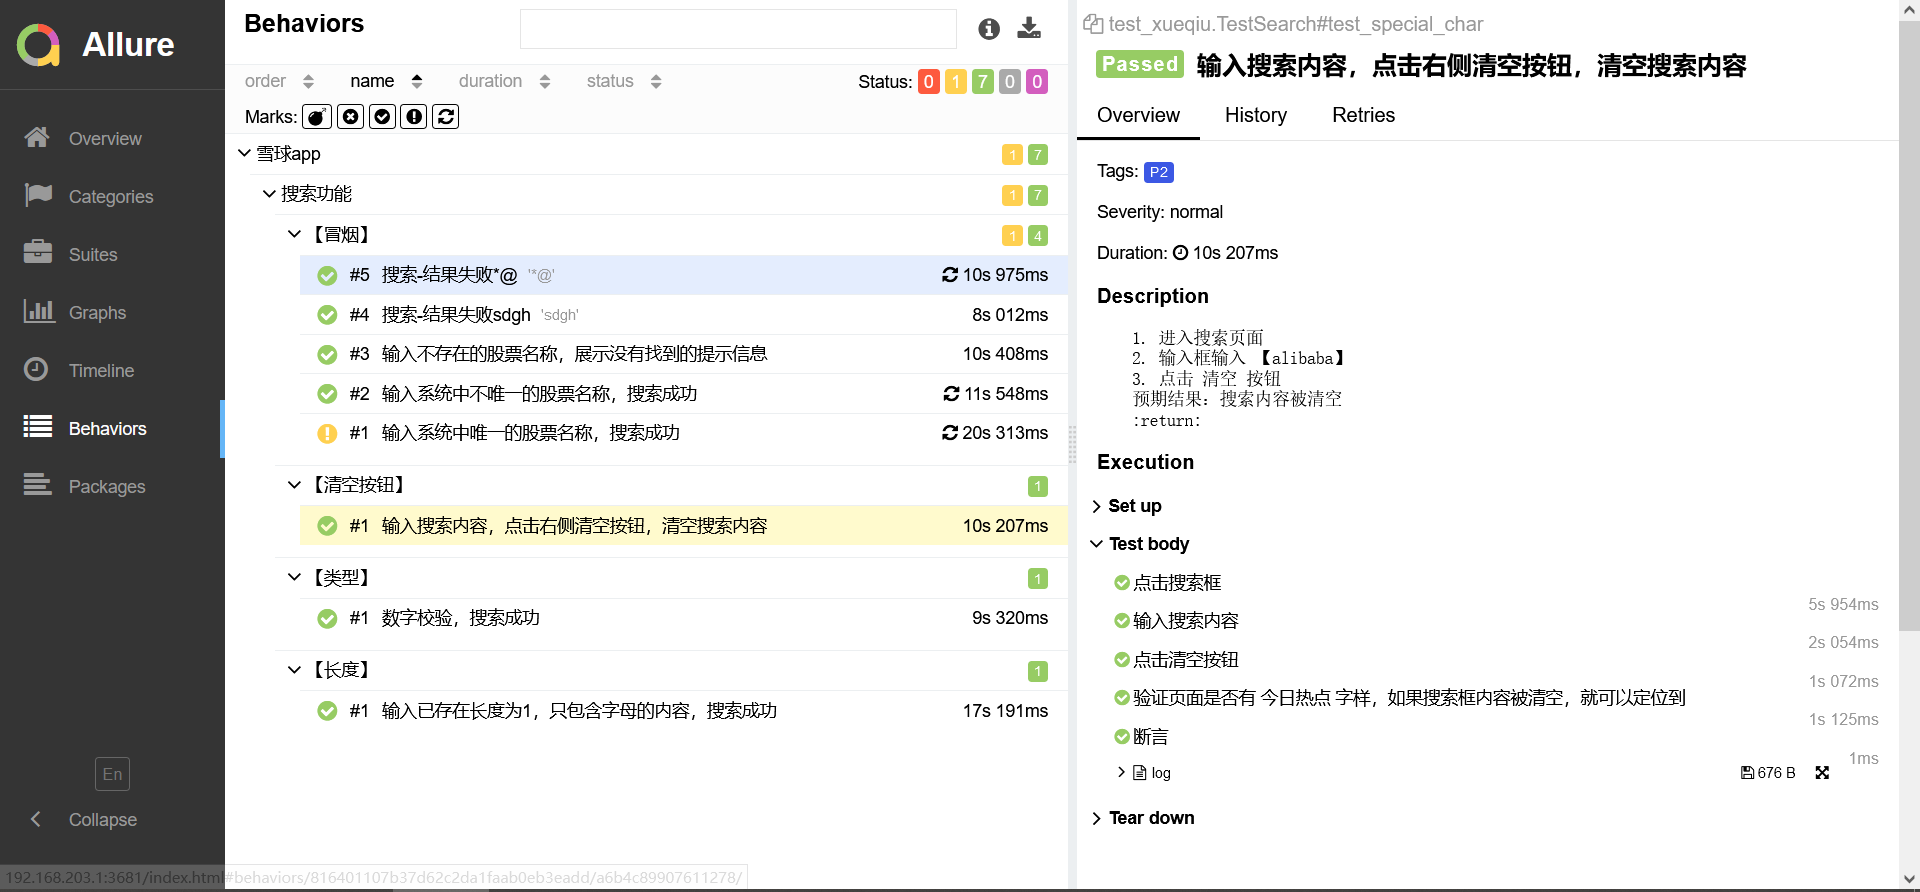Switch to the Retries tab
Image resolution: width=1920 pixels, height=892 pixels.
pyautogui.click(x=1362, y=115)
